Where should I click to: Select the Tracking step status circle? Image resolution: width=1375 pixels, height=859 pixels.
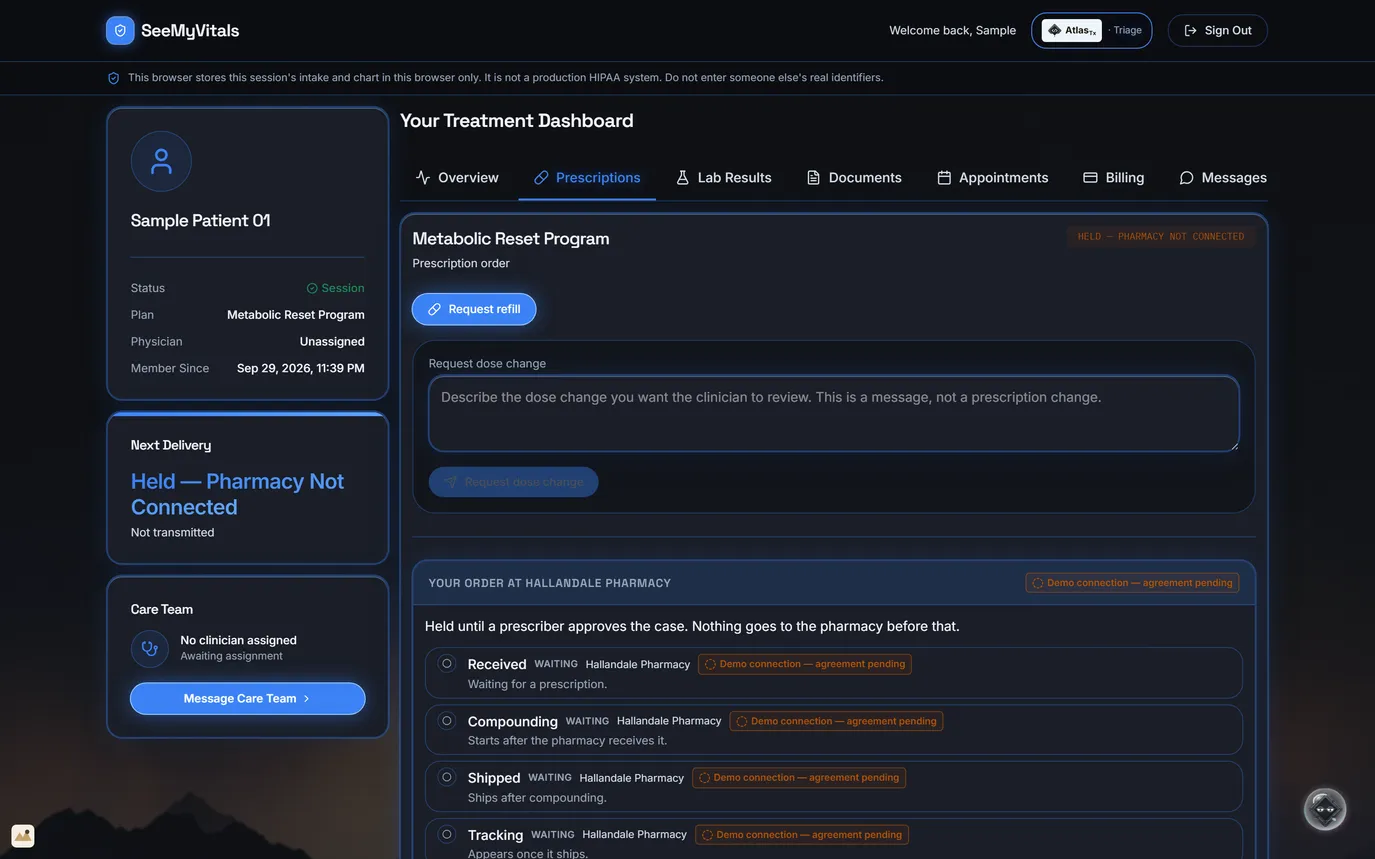447,834
